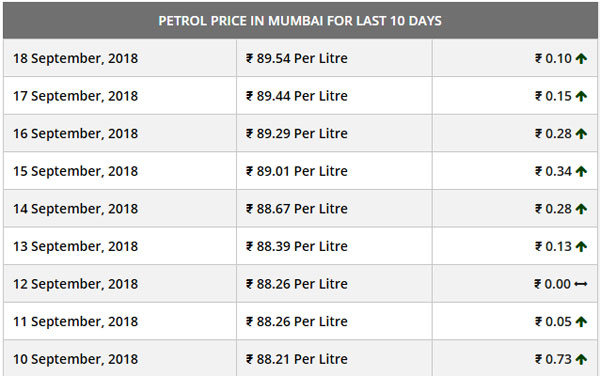The image size is (600, 376).
Task: Click the up arrow in 14 September row
Action: [581, 209]
